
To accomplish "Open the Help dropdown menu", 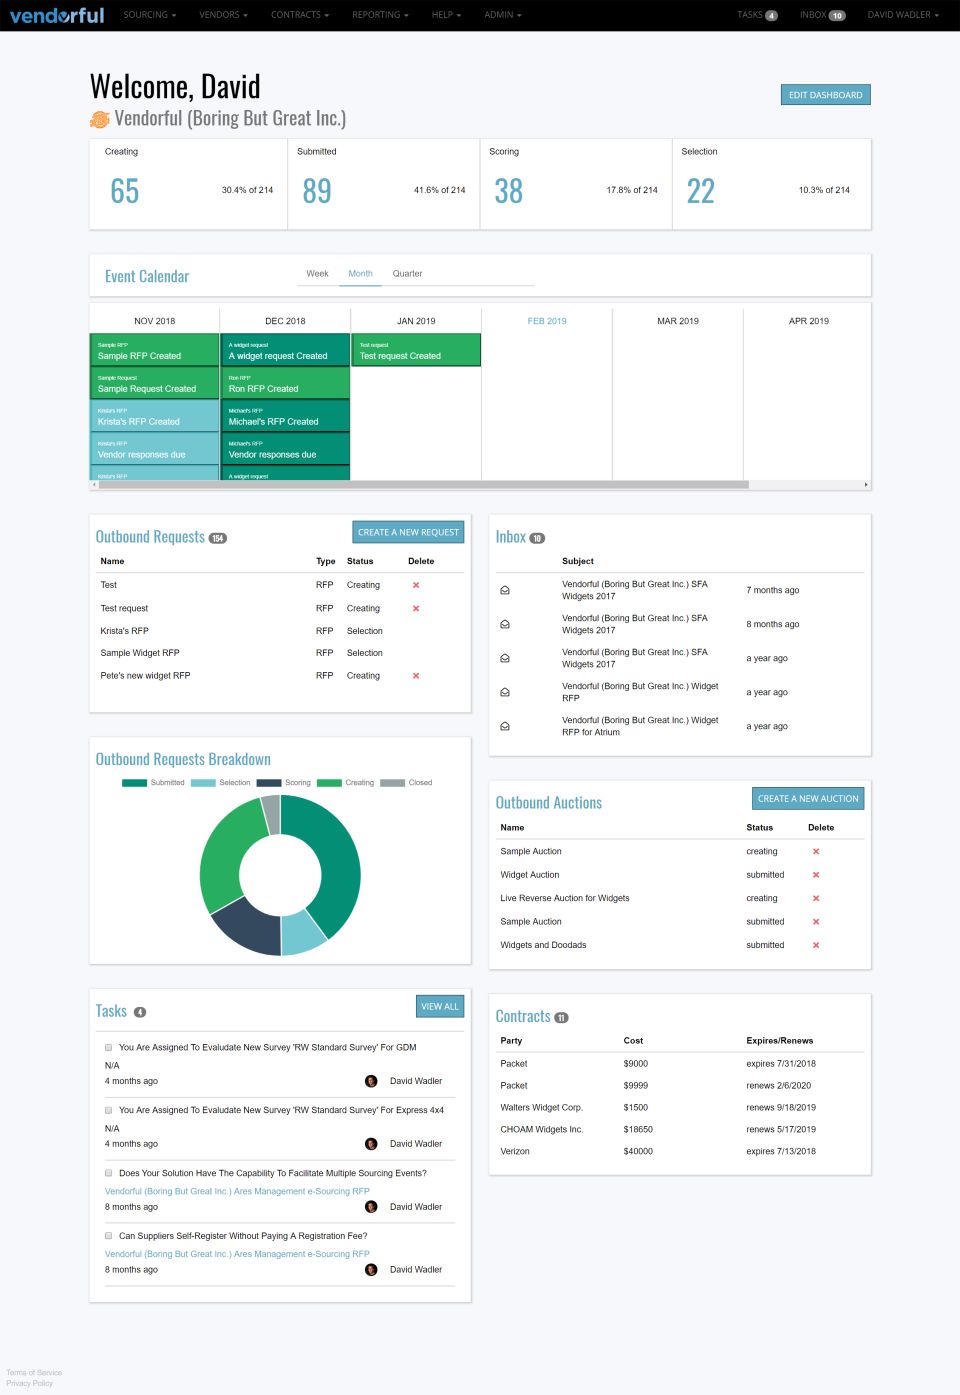I will (446, 15).
